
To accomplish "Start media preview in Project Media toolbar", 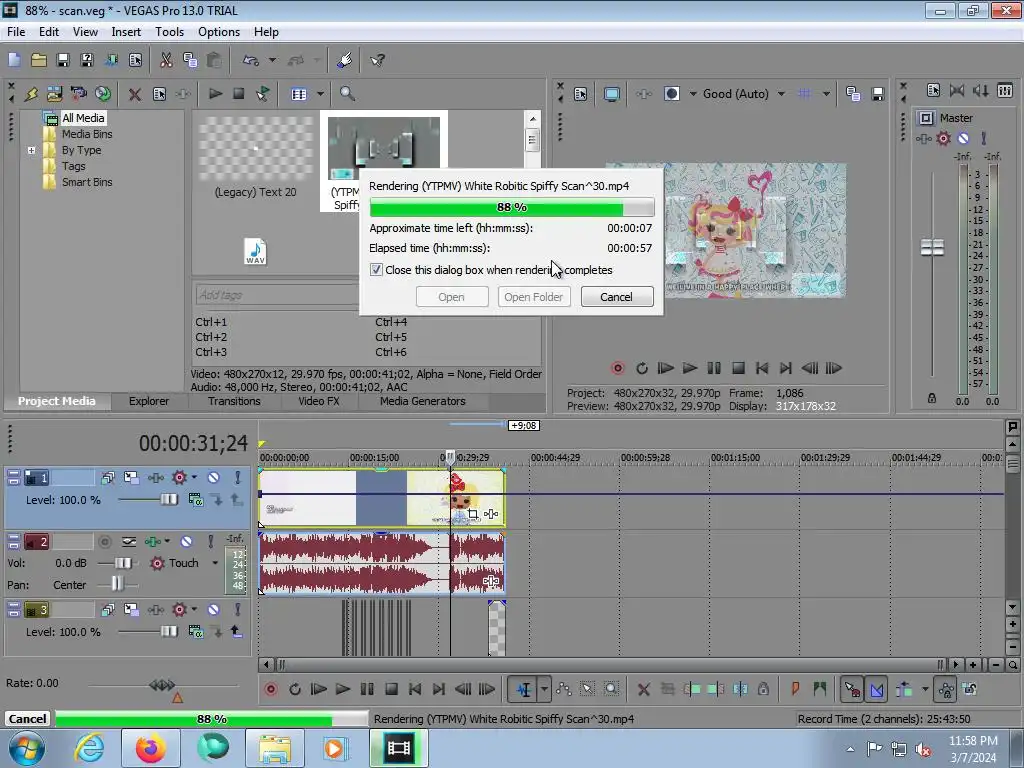I will tap(215, 94).
